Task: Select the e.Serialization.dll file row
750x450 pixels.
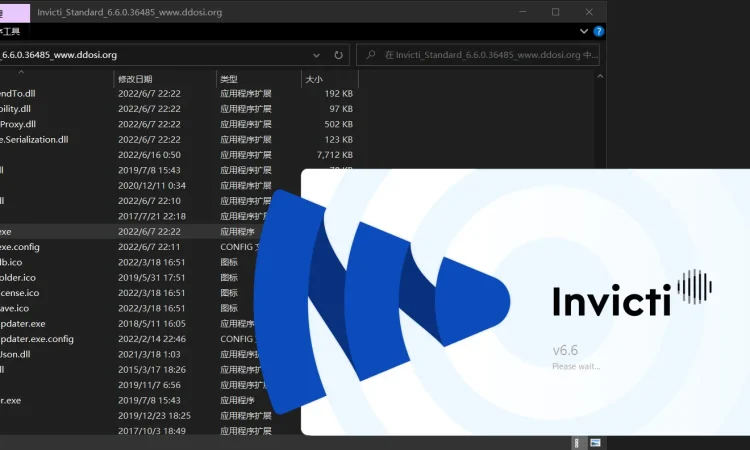Action: (x=179, y=140)
